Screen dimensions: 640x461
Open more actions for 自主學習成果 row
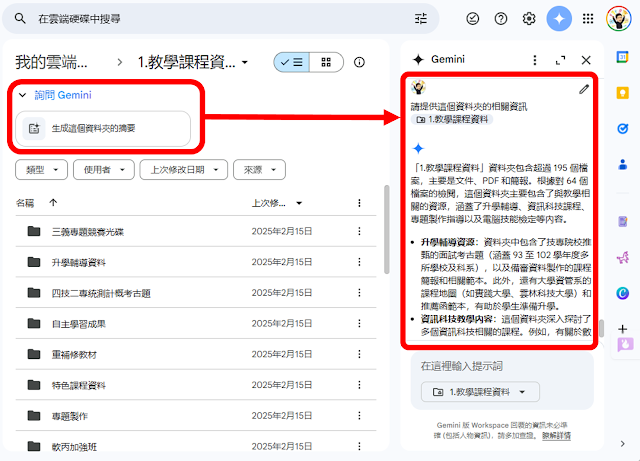pyautogui.click(x=359, y=323)
